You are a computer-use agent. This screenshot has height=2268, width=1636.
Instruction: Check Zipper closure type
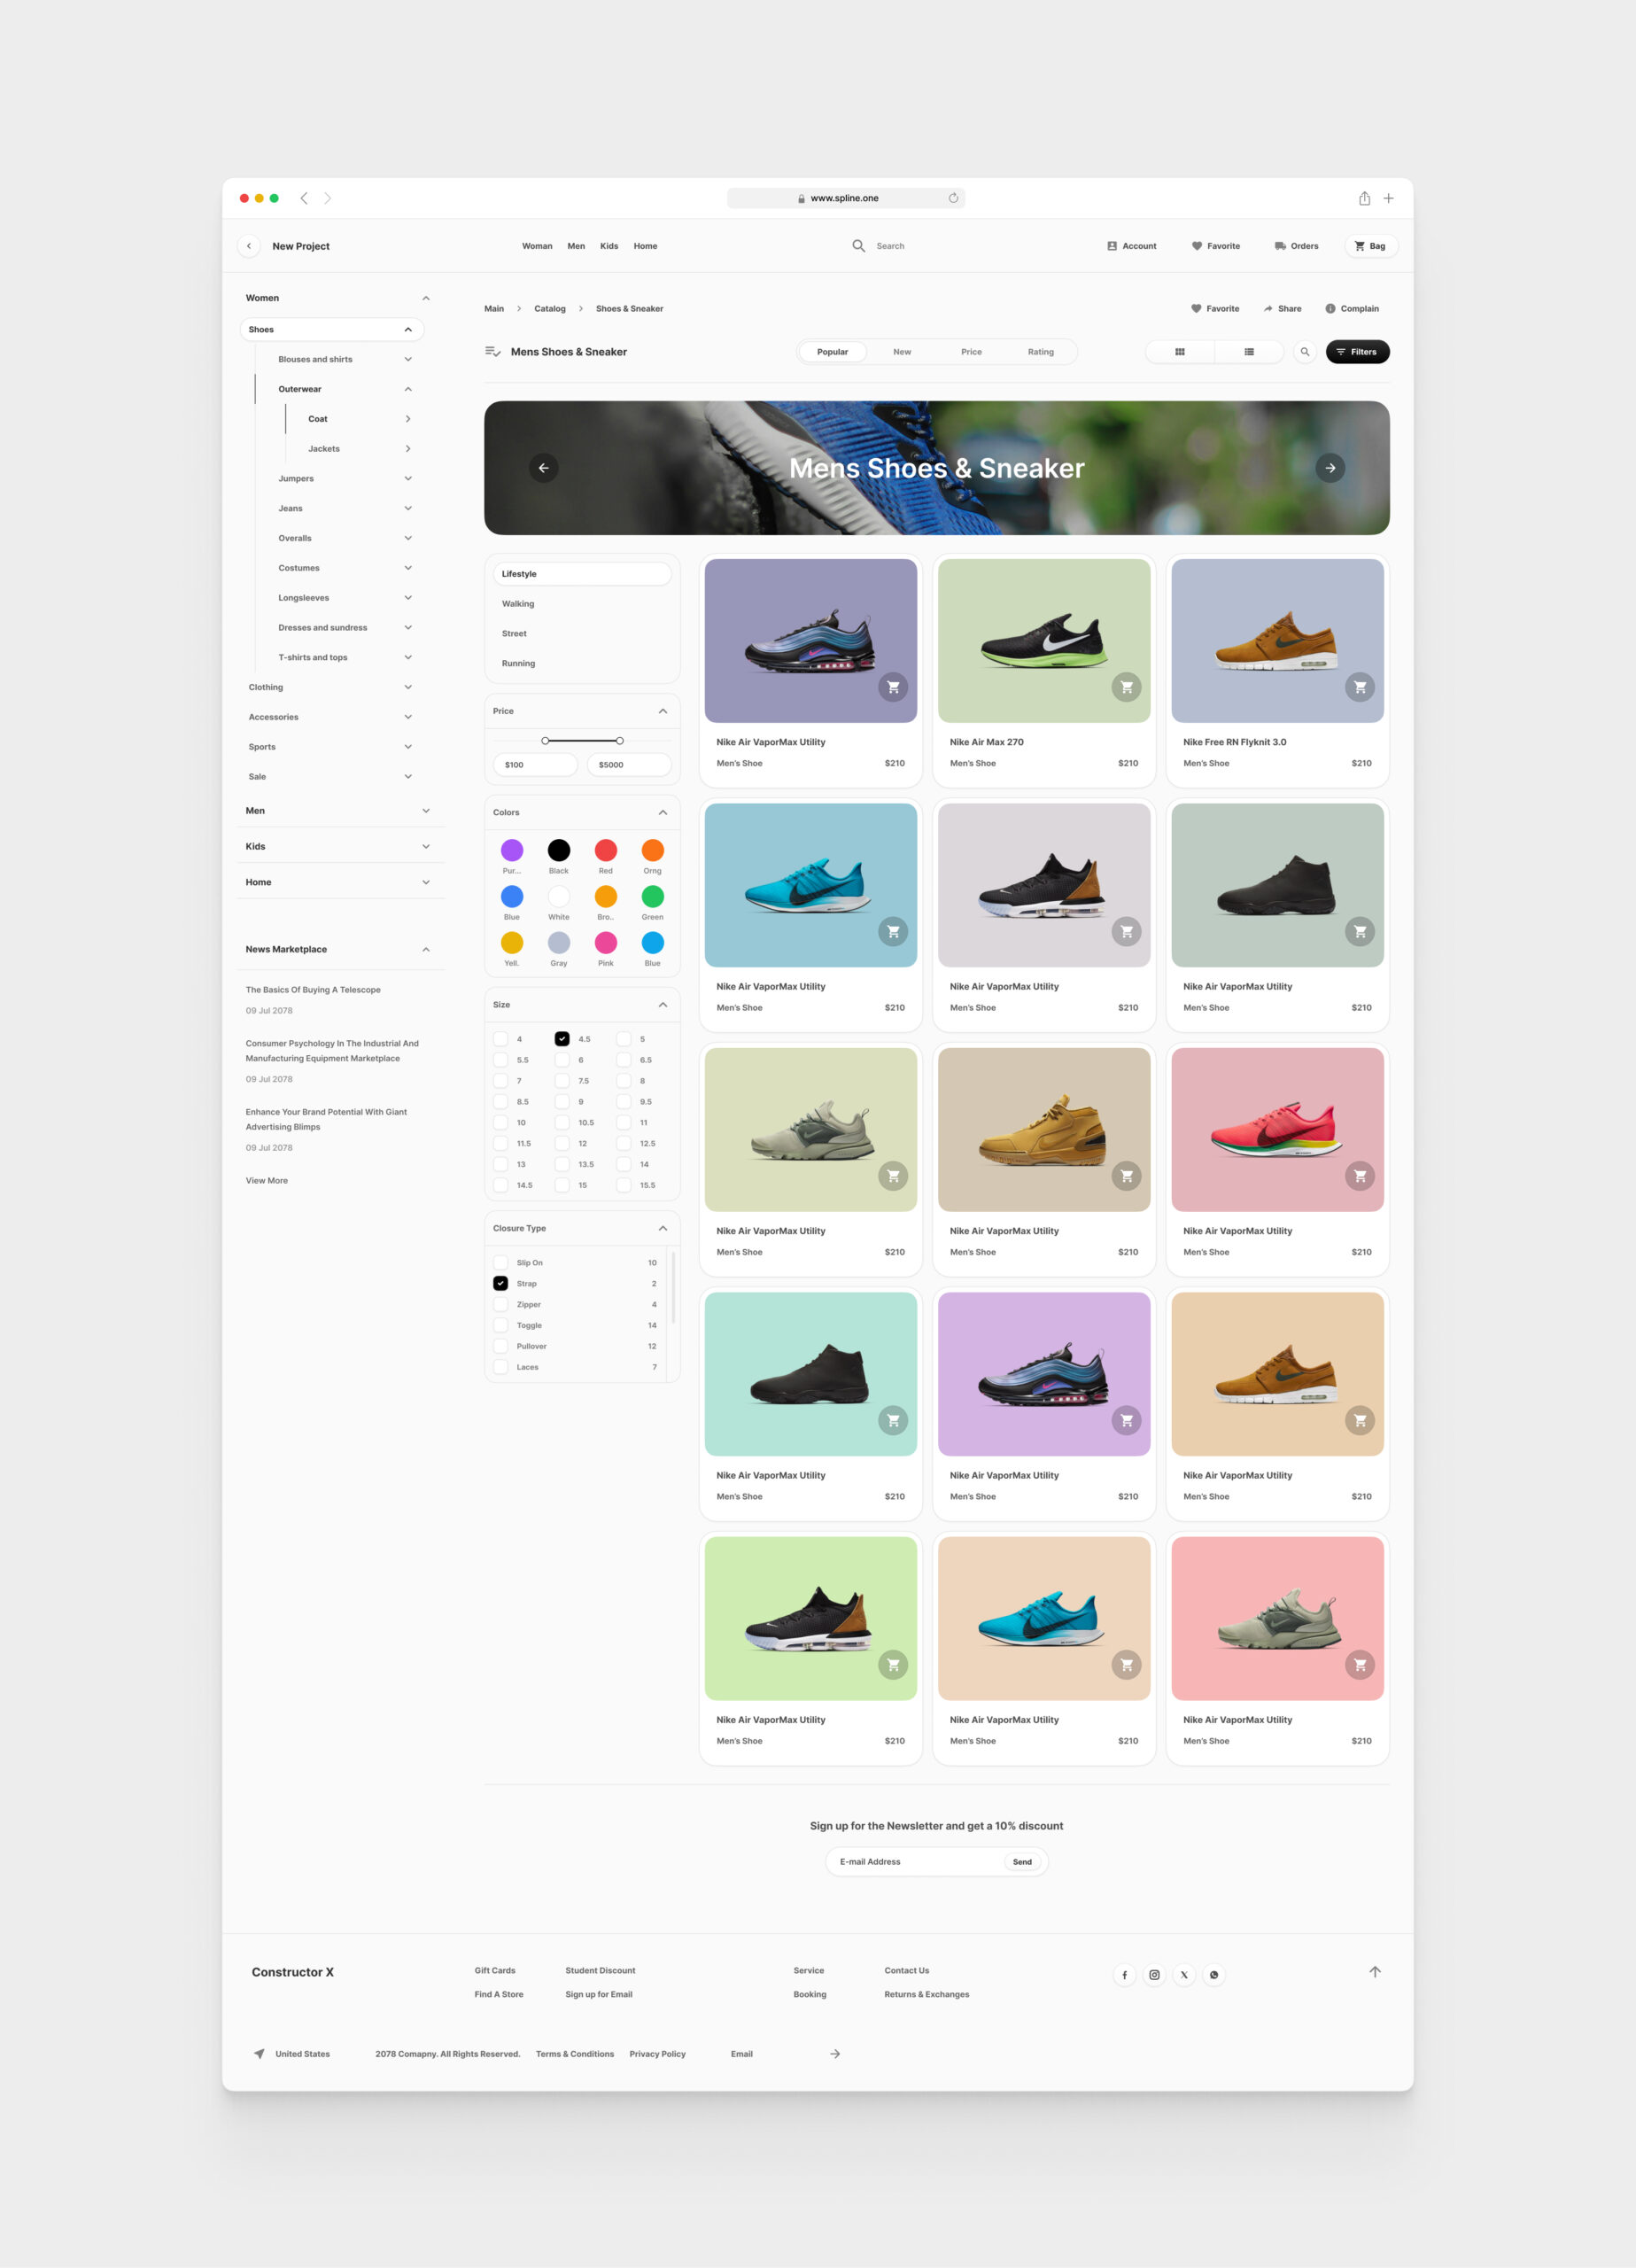pyautogui.click(x=501, y=1305)
